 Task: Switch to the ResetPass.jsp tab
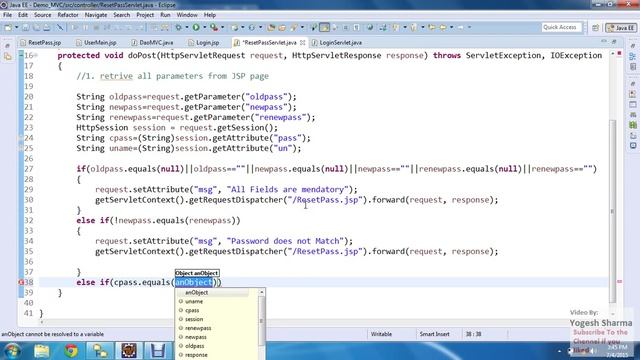[x=40, y=42]
